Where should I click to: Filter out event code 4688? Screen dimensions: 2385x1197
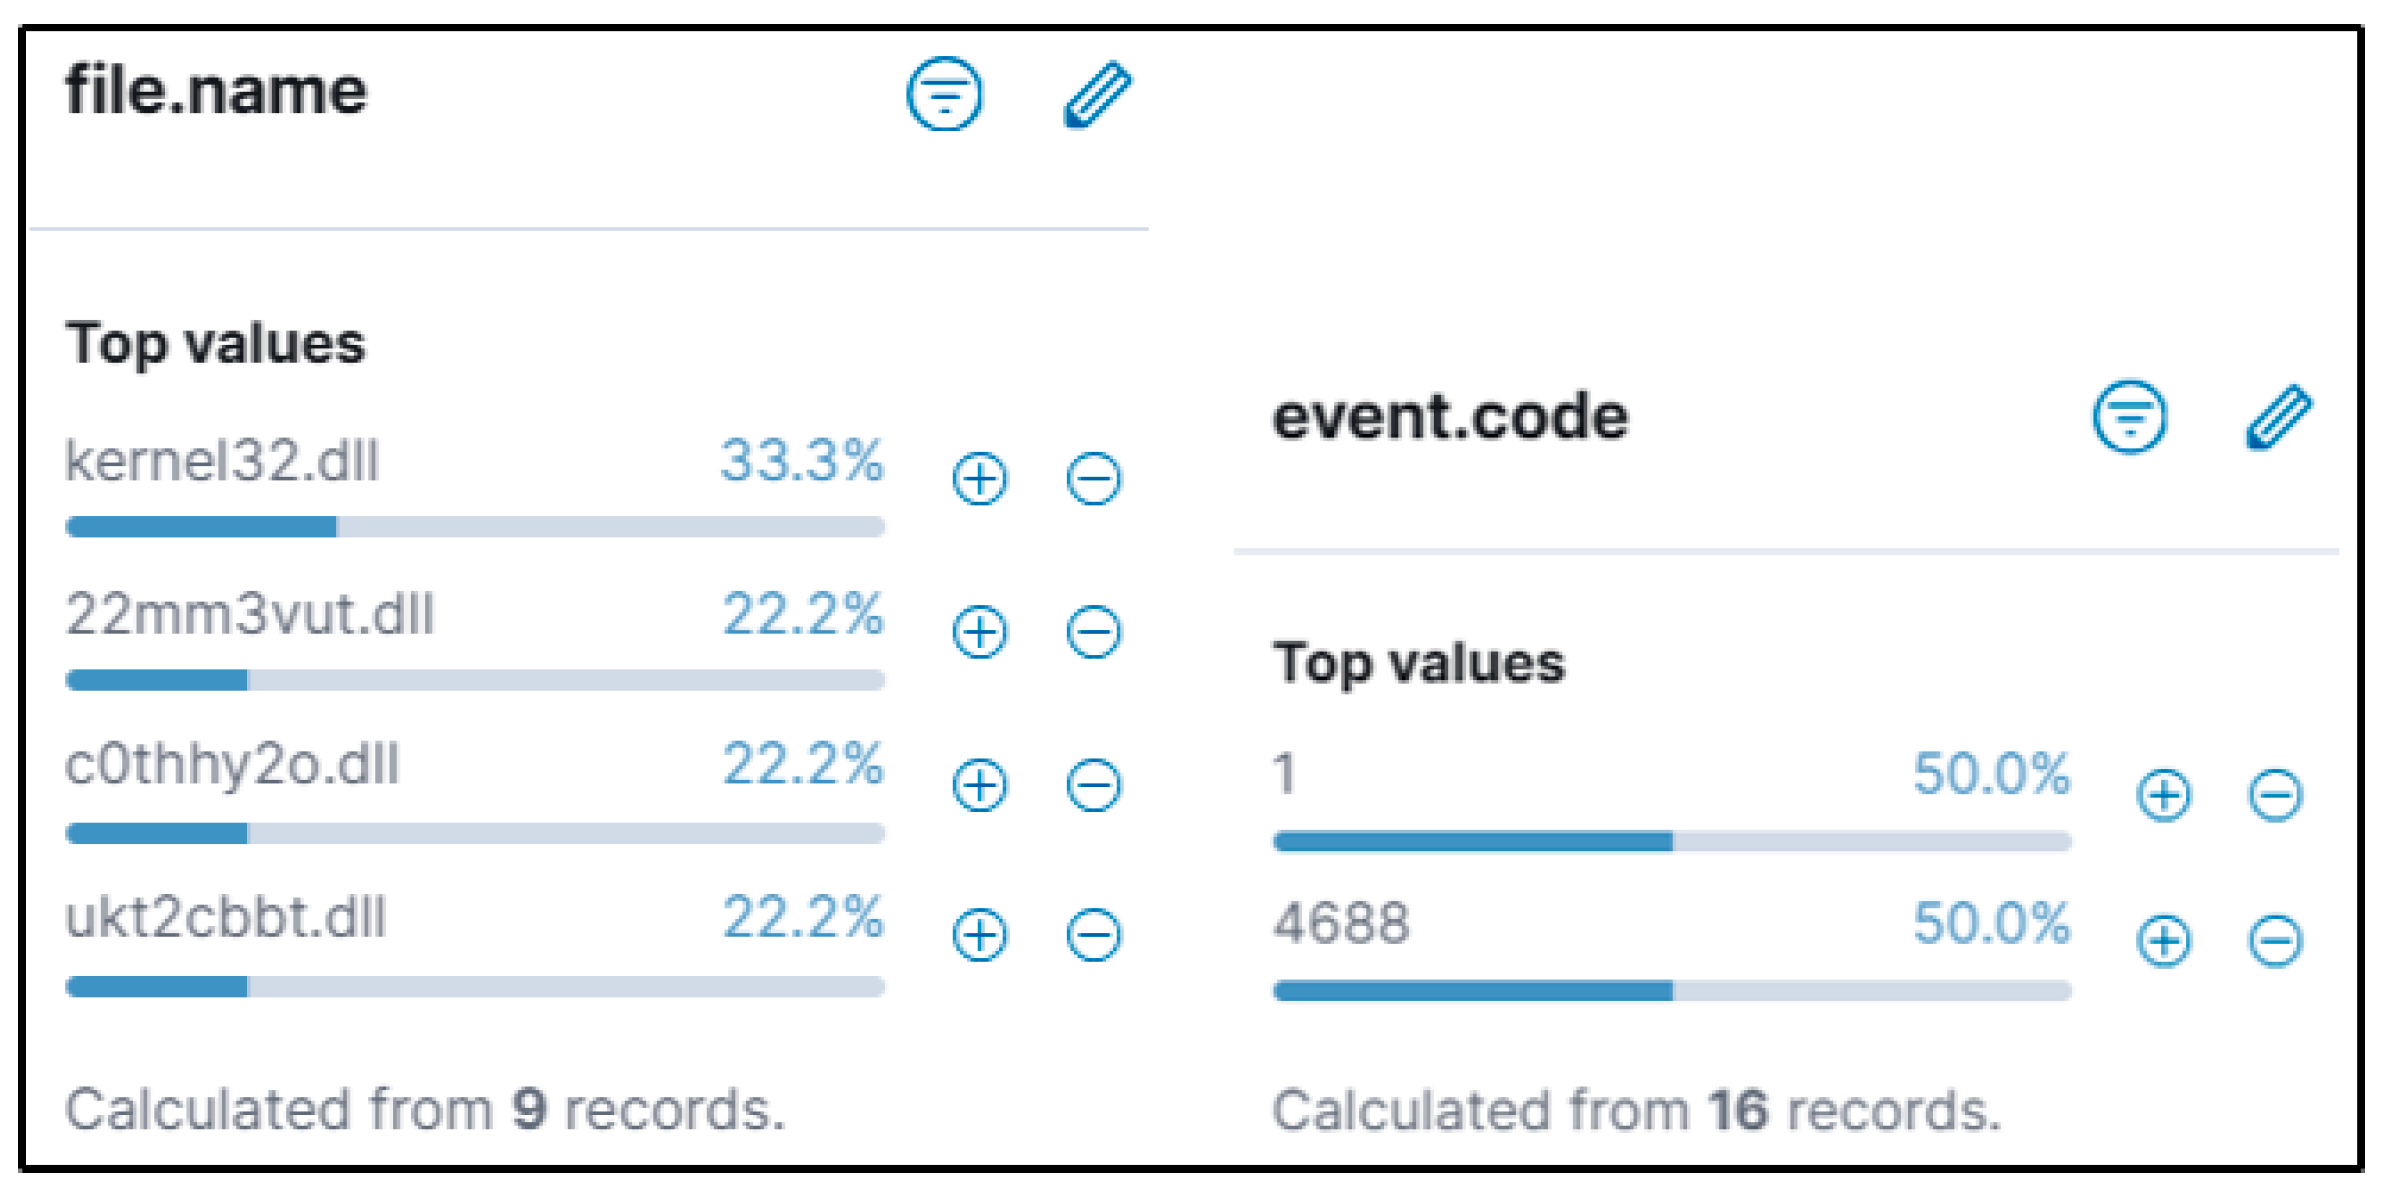2275,941
